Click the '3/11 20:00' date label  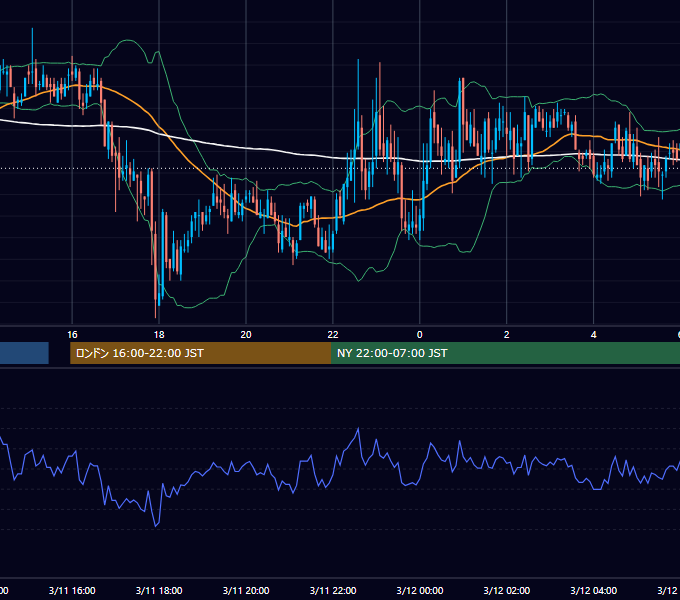click(246, 590)
